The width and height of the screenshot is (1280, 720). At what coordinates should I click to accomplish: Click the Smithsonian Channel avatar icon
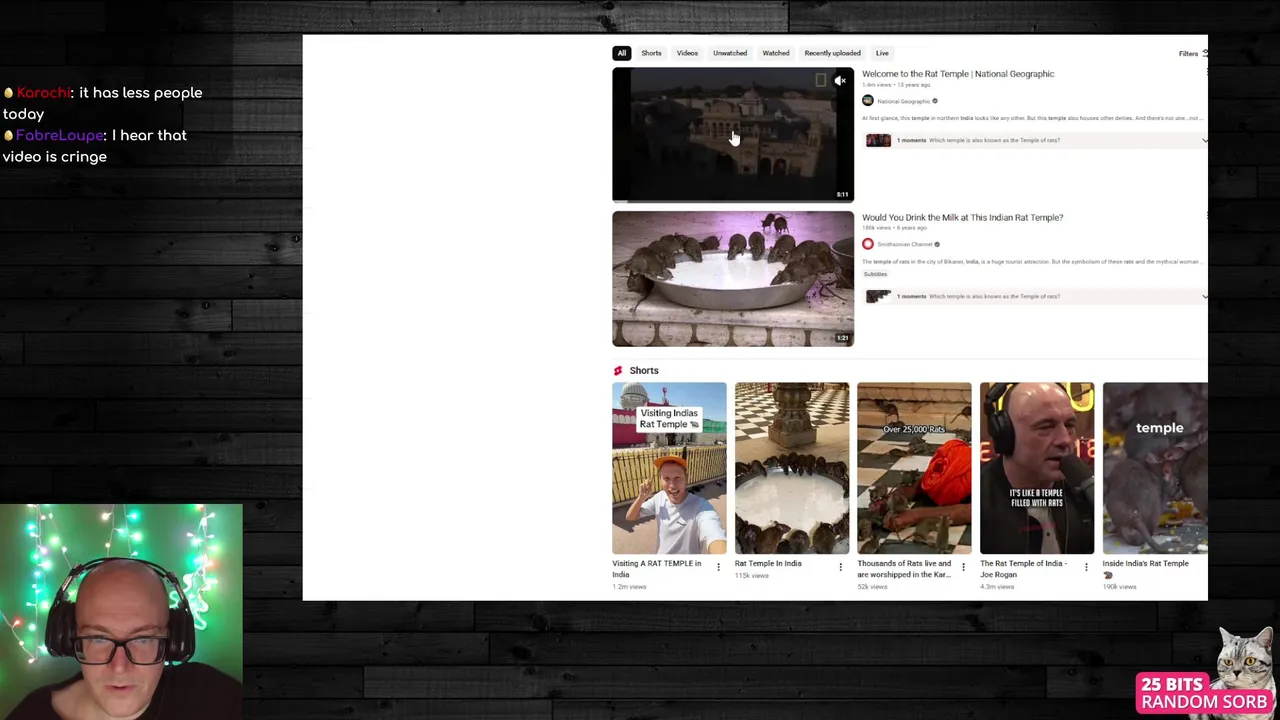point(868,244)
